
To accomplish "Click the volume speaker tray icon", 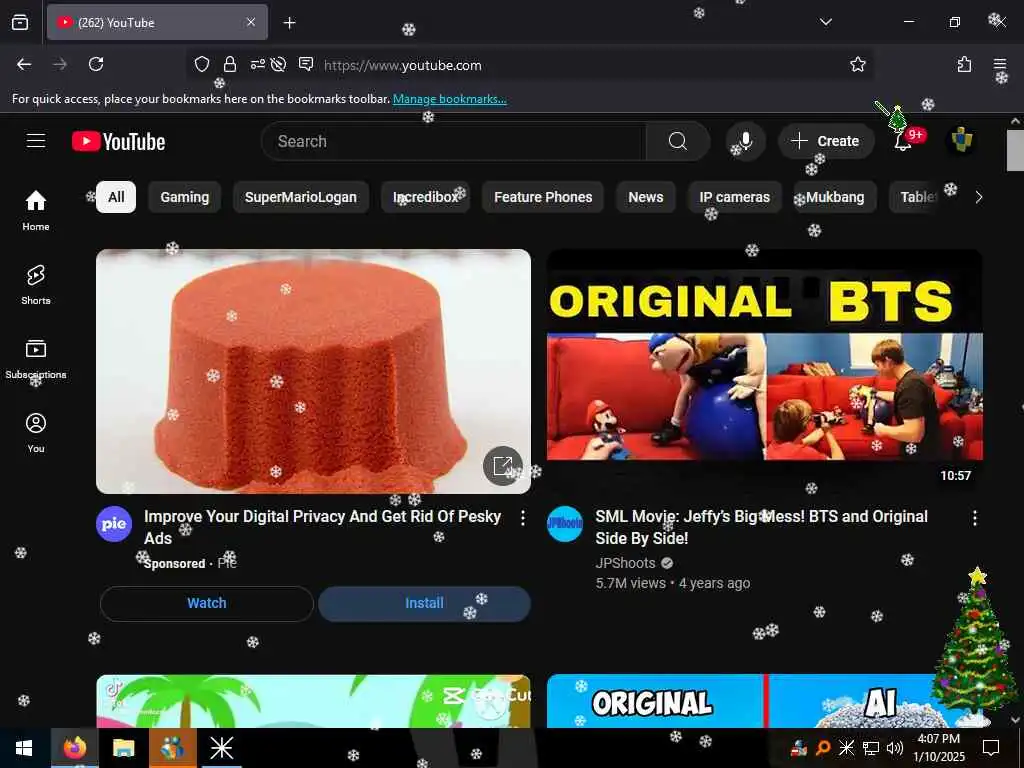I will pos(895,748).
